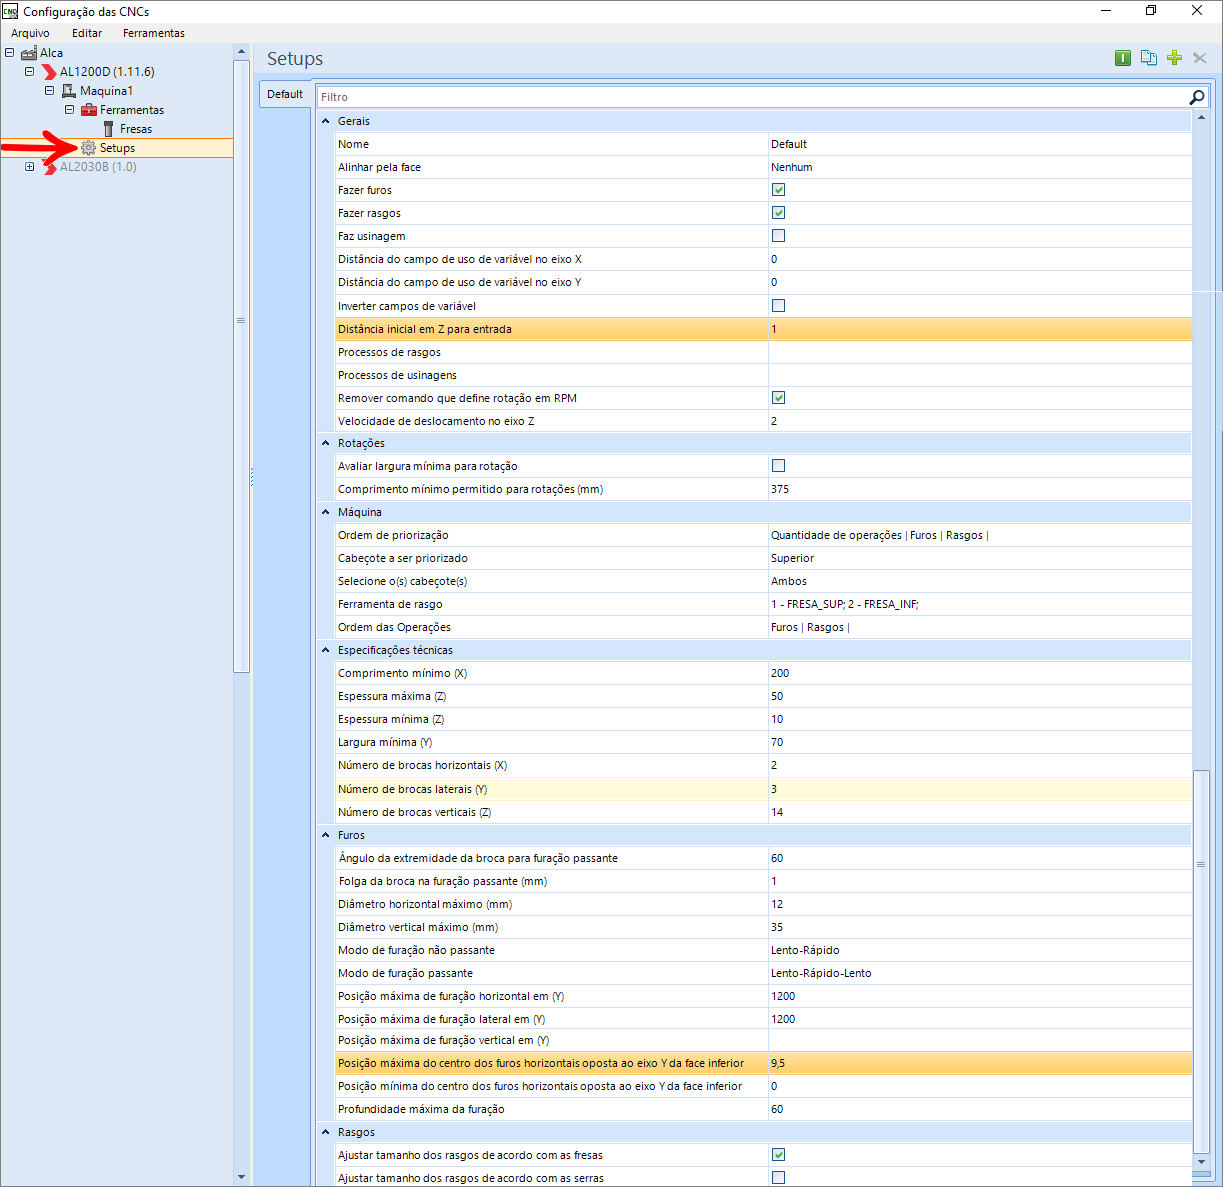Collapse the Especificações técnicas section
This screenshot has width=1223, height=1187.
click(326, 650)
